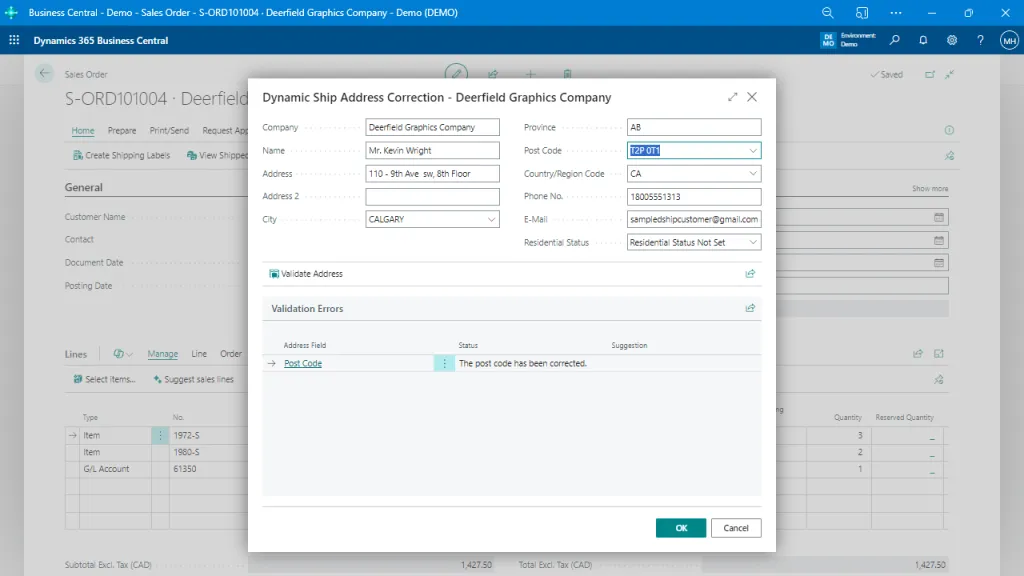Open the Post Code validation error link

(302, 363)
